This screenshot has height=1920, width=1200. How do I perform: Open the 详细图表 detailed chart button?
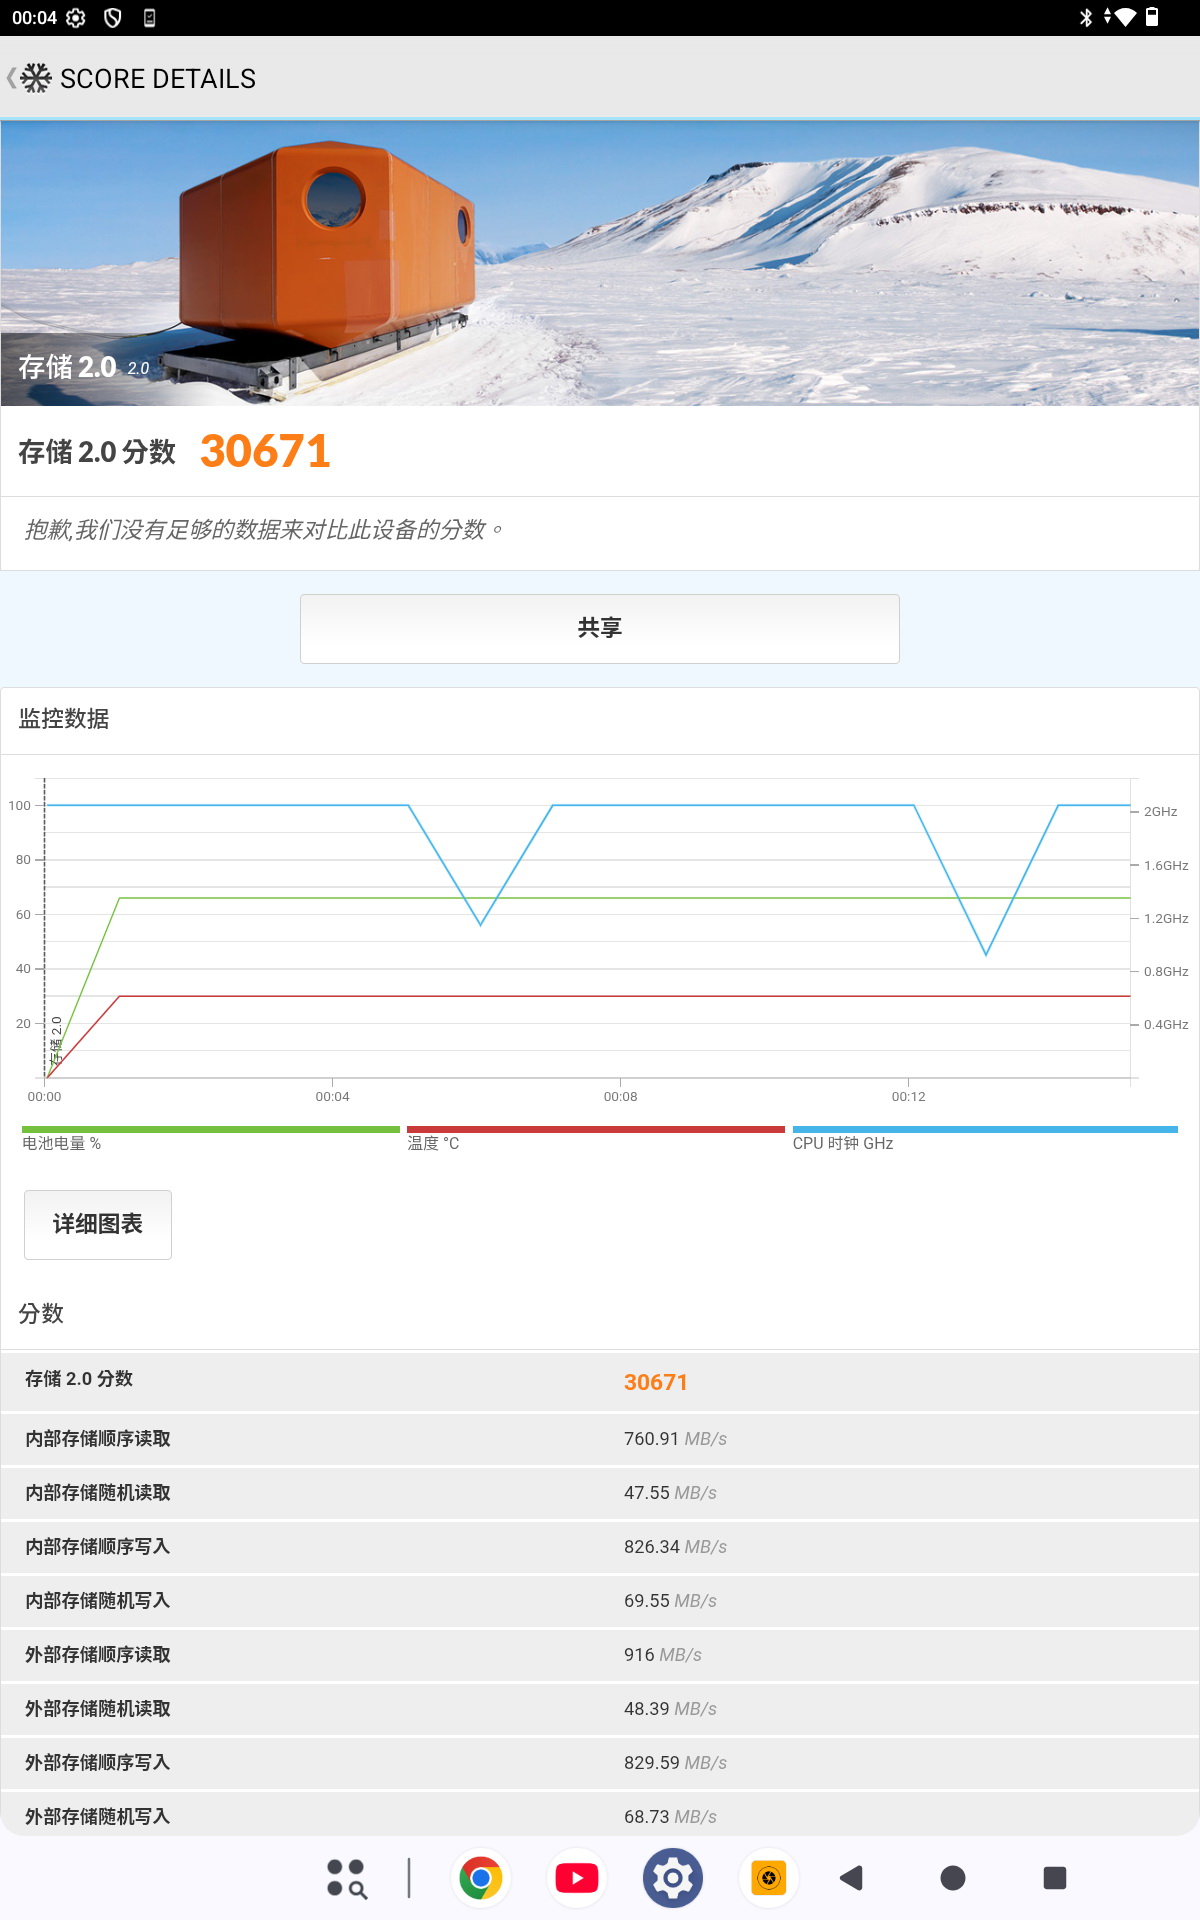pos(98,1224)
